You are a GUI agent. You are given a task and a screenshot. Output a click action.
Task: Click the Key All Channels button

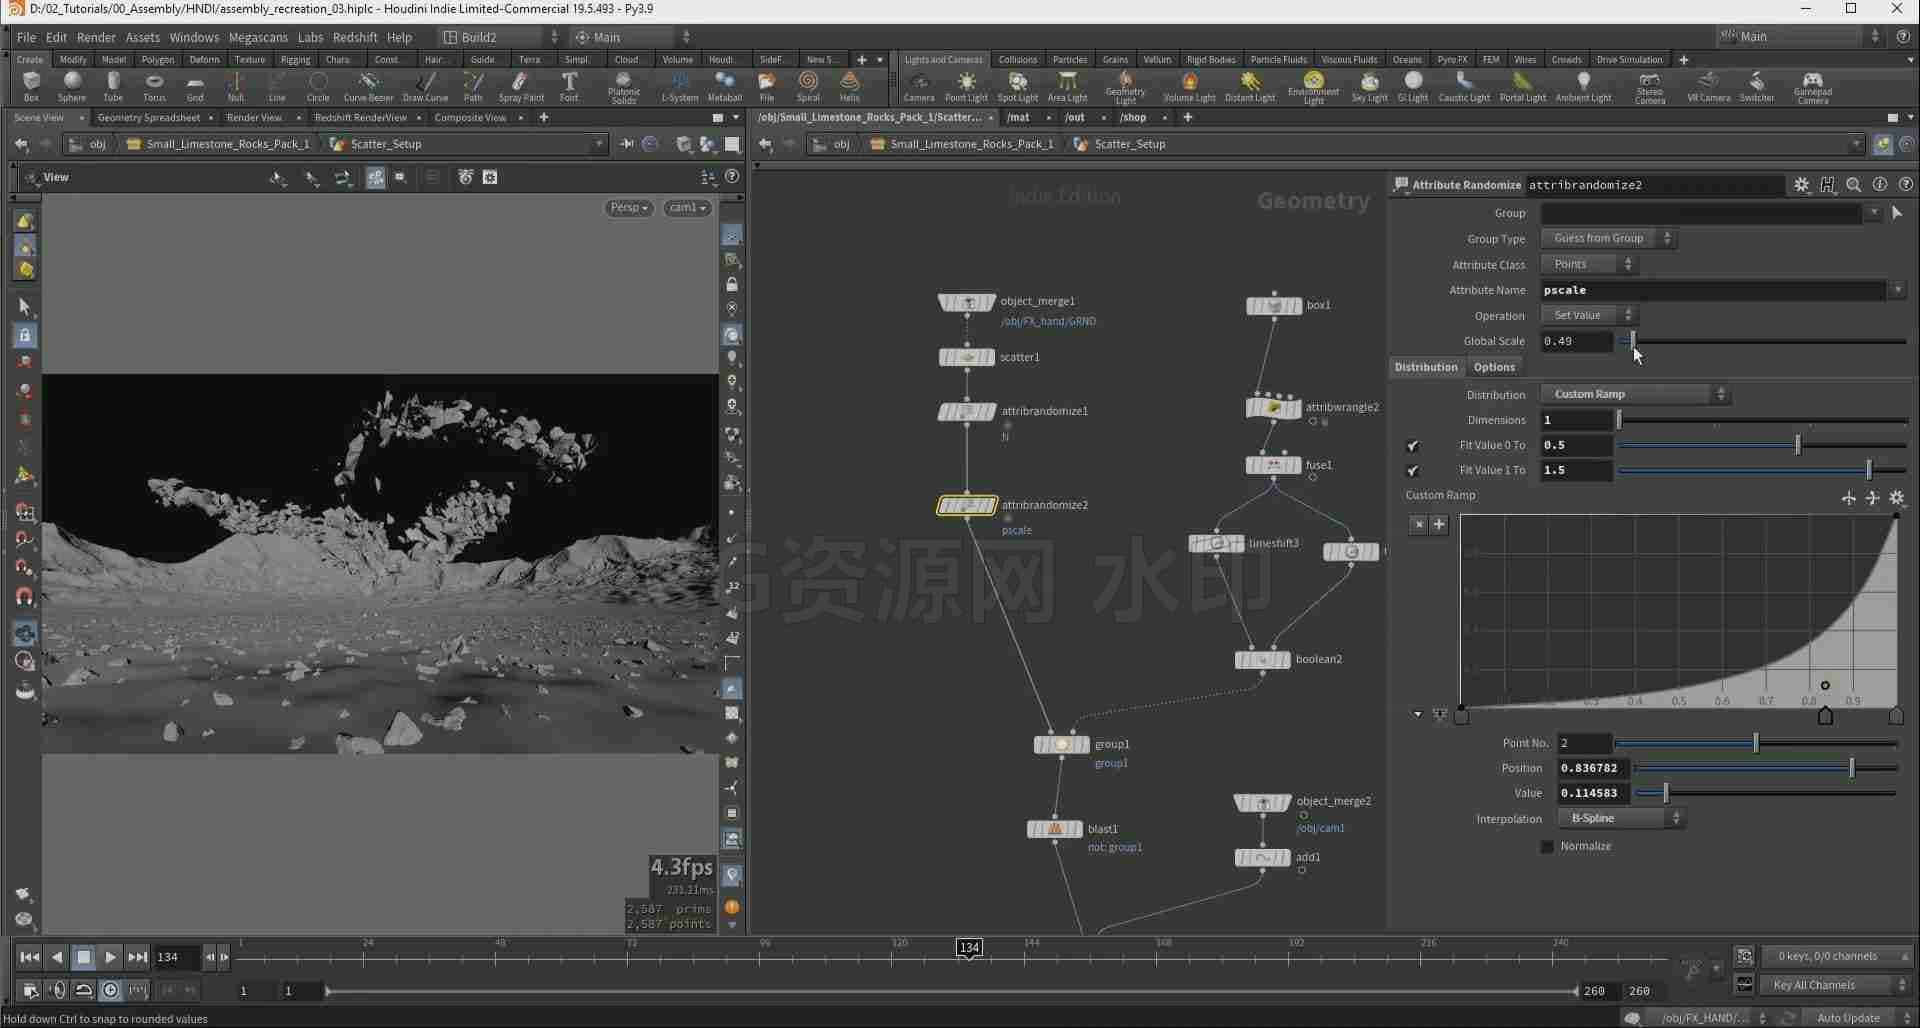(1837, 985)
